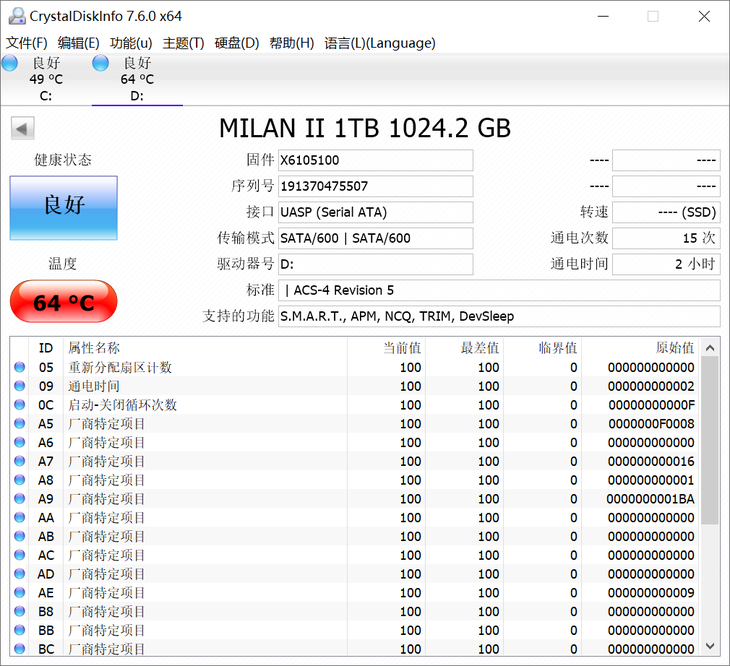The image size is (730, 666).
Task: Select the 启动-关闭循环次数 attribute name
Action: 122,404
